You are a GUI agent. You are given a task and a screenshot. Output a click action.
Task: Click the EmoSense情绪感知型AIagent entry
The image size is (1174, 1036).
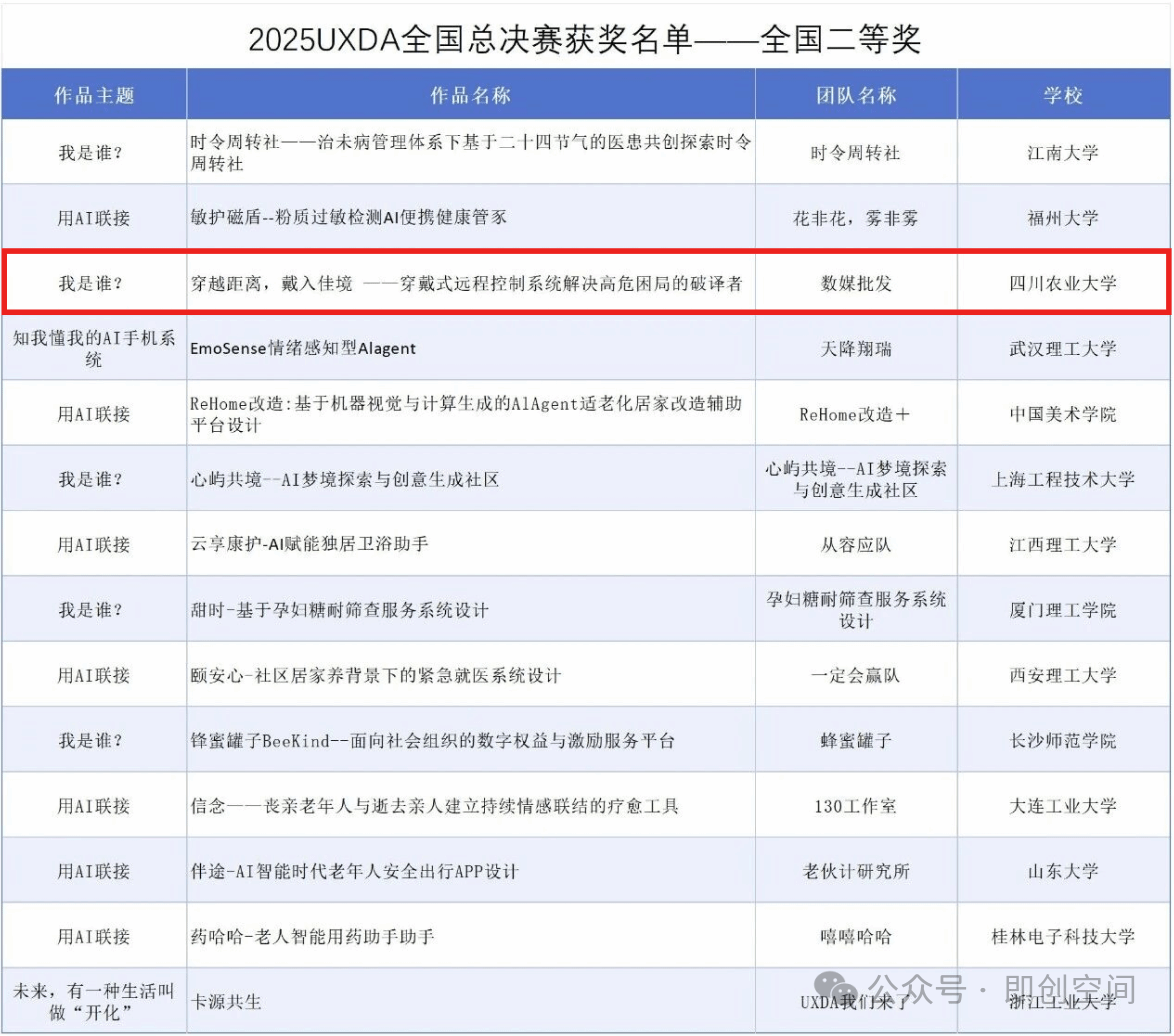303,348
